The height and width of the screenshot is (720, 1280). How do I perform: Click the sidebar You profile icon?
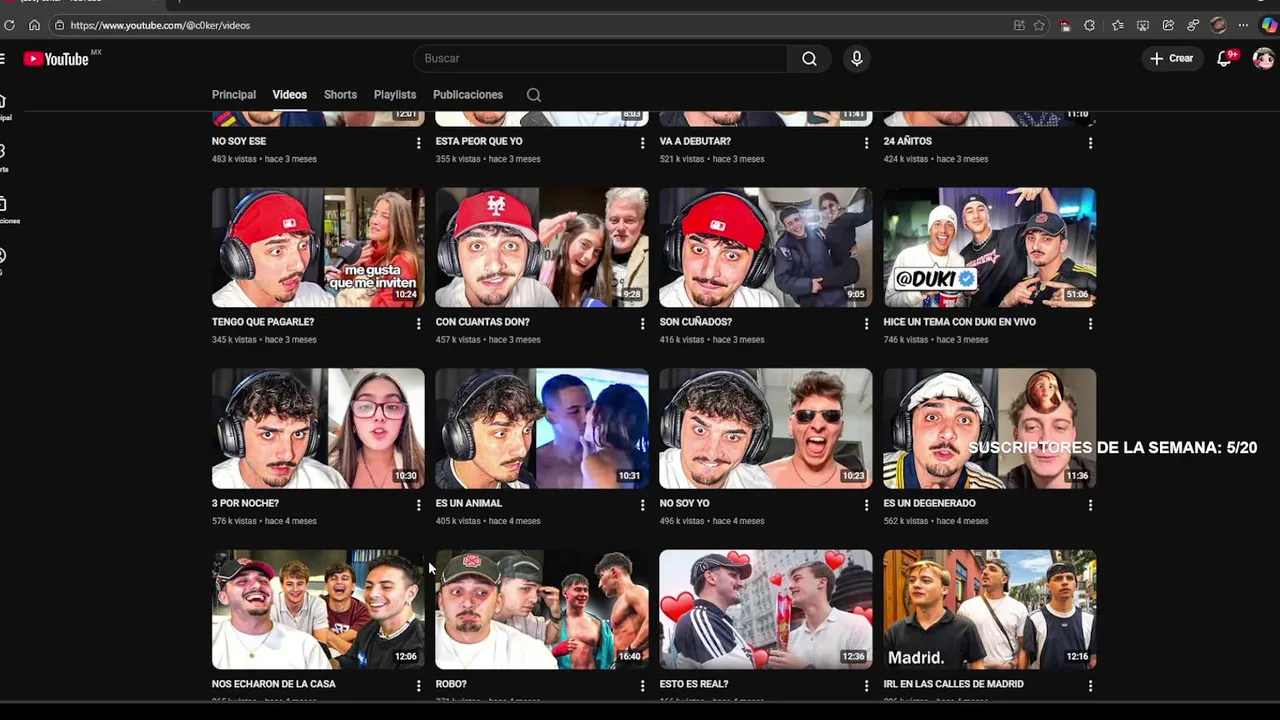(x=3, y=255)
